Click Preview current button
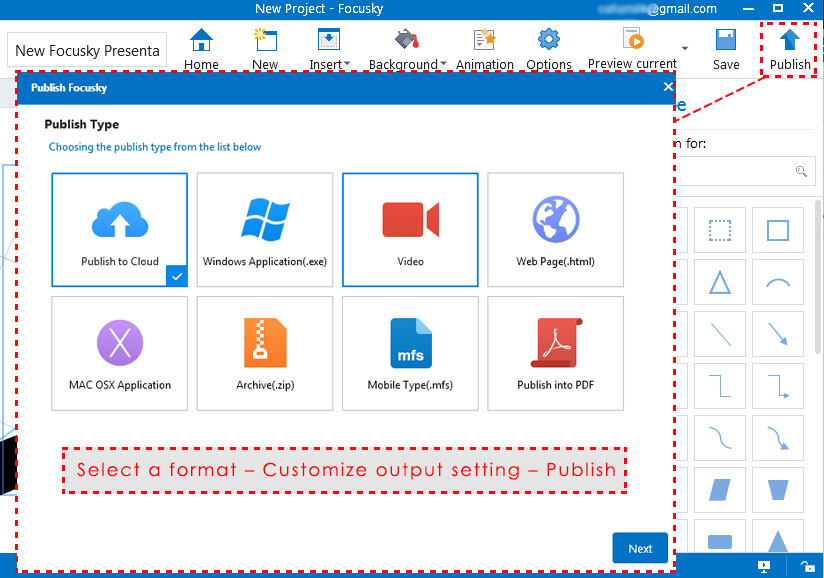This screenshot has height=578, width=824. click(632, 49)
